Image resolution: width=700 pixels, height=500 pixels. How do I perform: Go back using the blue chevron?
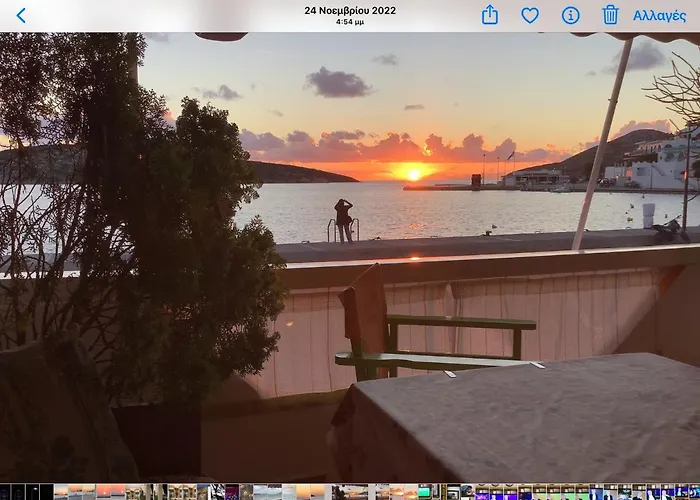click(21, 15)
